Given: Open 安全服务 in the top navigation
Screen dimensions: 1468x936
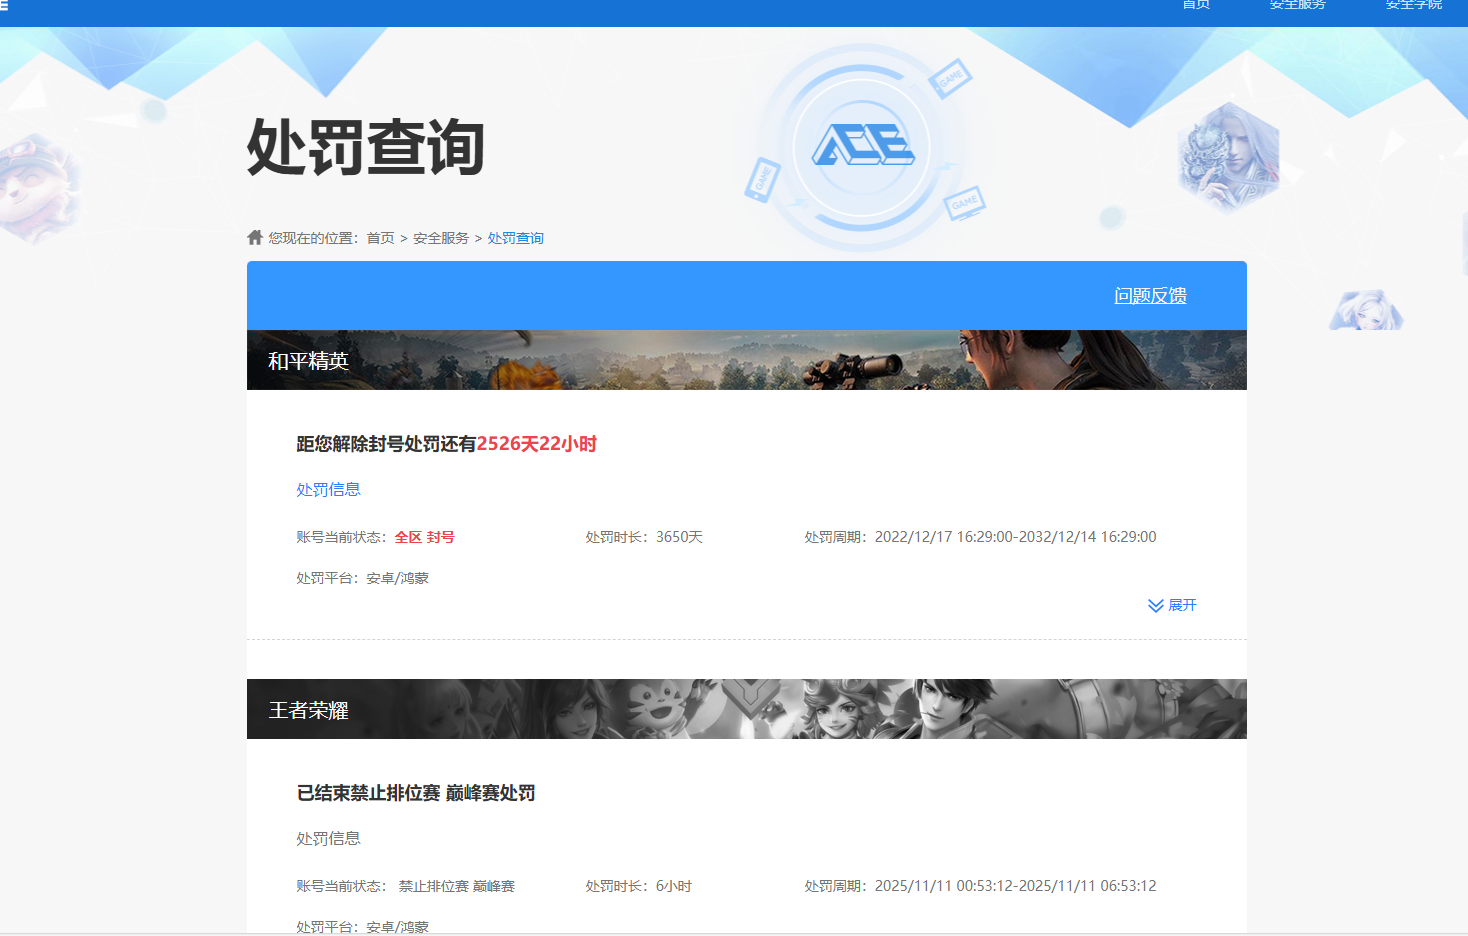Looking at the screenshot, I should [1297, 6].
